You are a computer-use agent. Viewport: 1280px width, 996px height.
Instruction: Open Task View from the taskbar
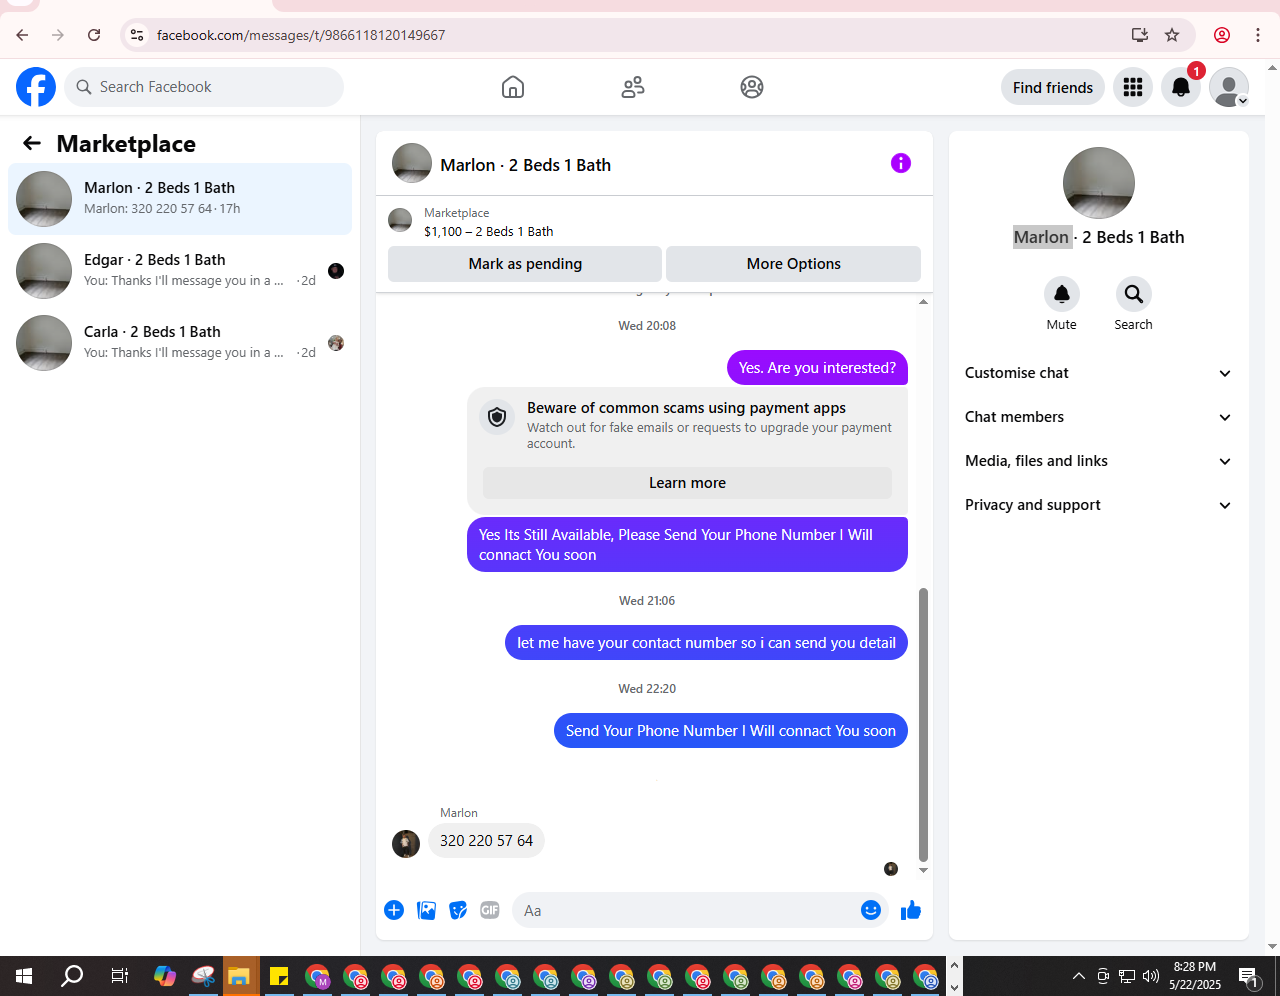119,976
